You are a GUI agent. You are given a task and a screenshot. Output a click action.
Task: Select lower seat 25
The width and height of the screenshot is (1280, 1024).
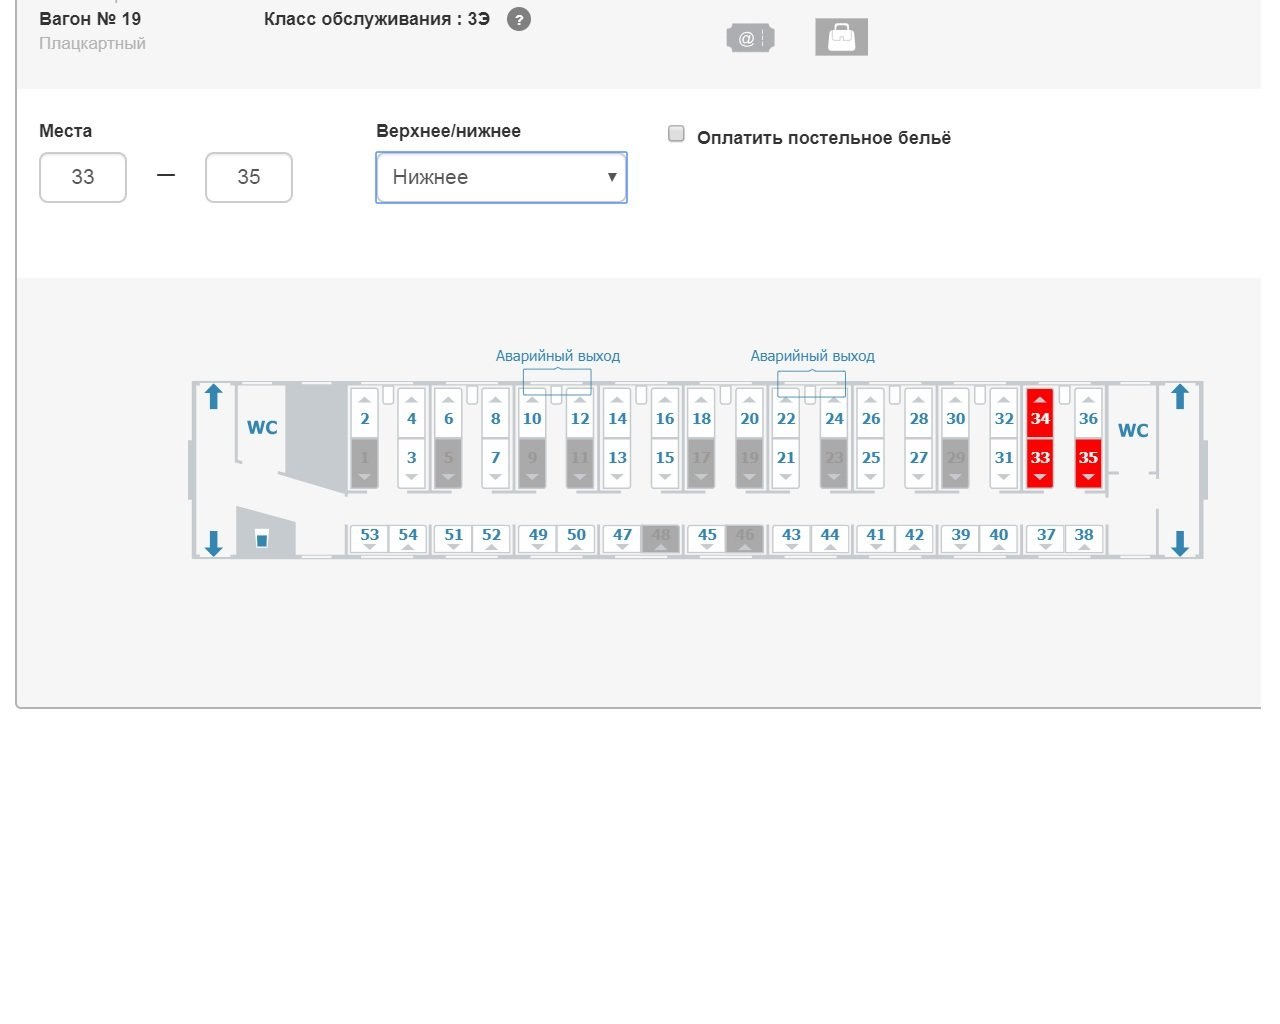pyautogui.click(x=871, y=462)
